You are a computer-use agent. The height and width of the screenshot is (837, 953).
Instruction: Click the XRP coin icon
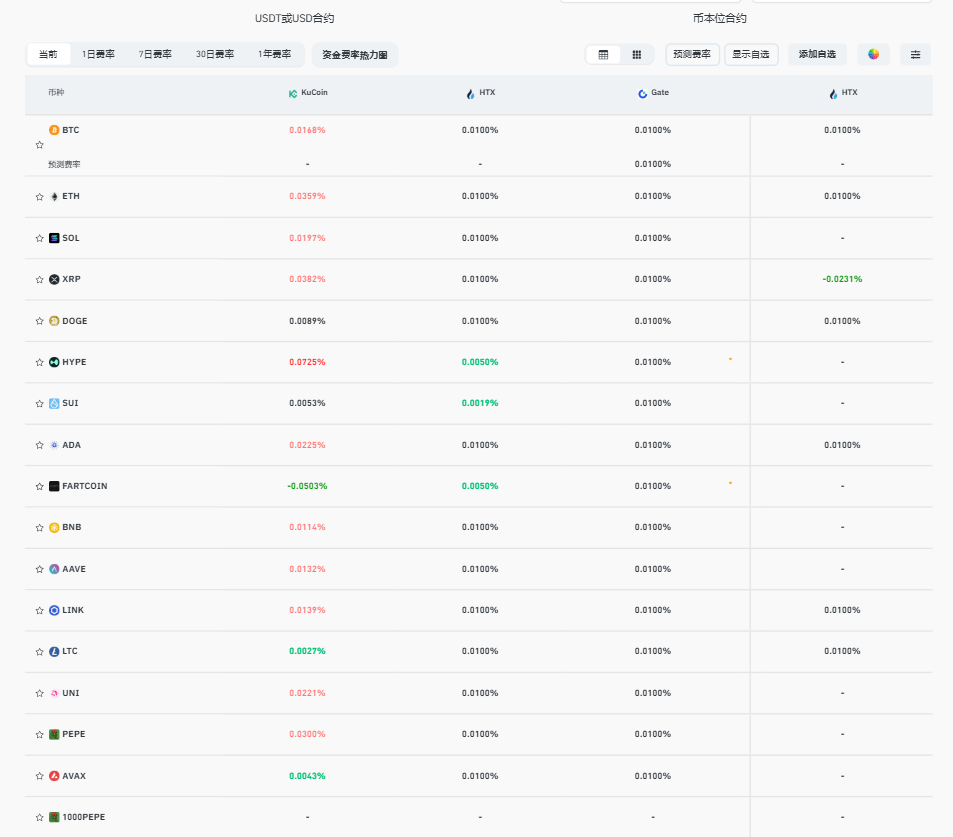(x=54, y=280)
